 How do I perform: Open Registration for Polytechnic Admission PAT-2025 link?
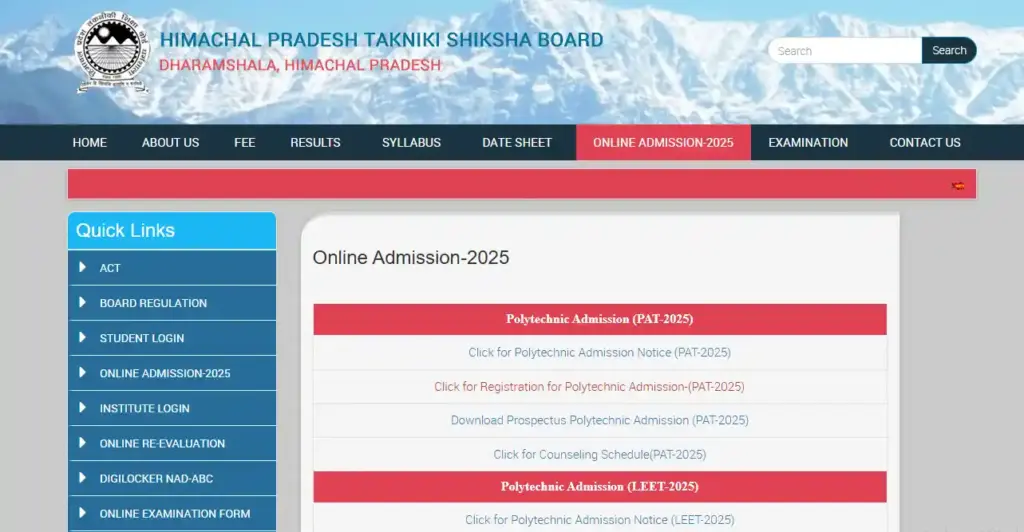point(589,386)
